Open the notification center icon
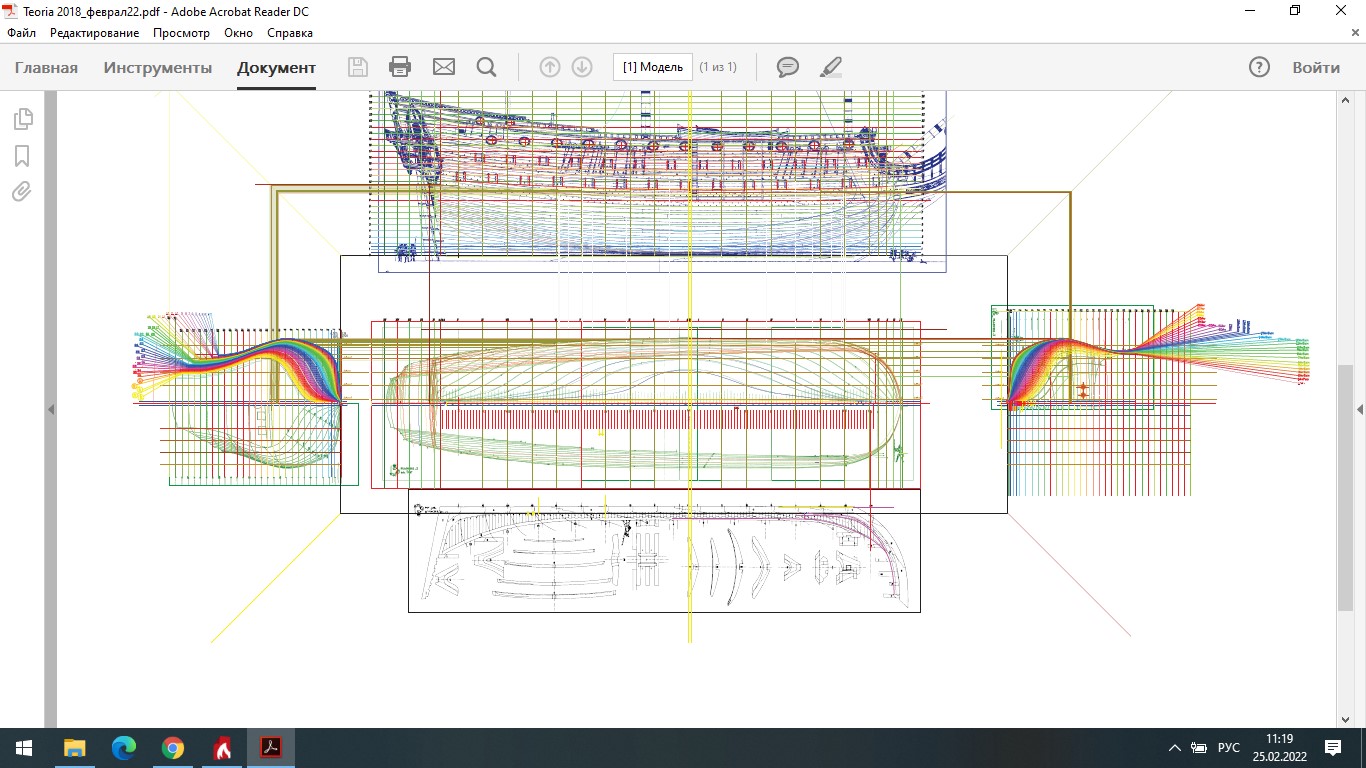1366x768 pixels. click(1332, 748)
